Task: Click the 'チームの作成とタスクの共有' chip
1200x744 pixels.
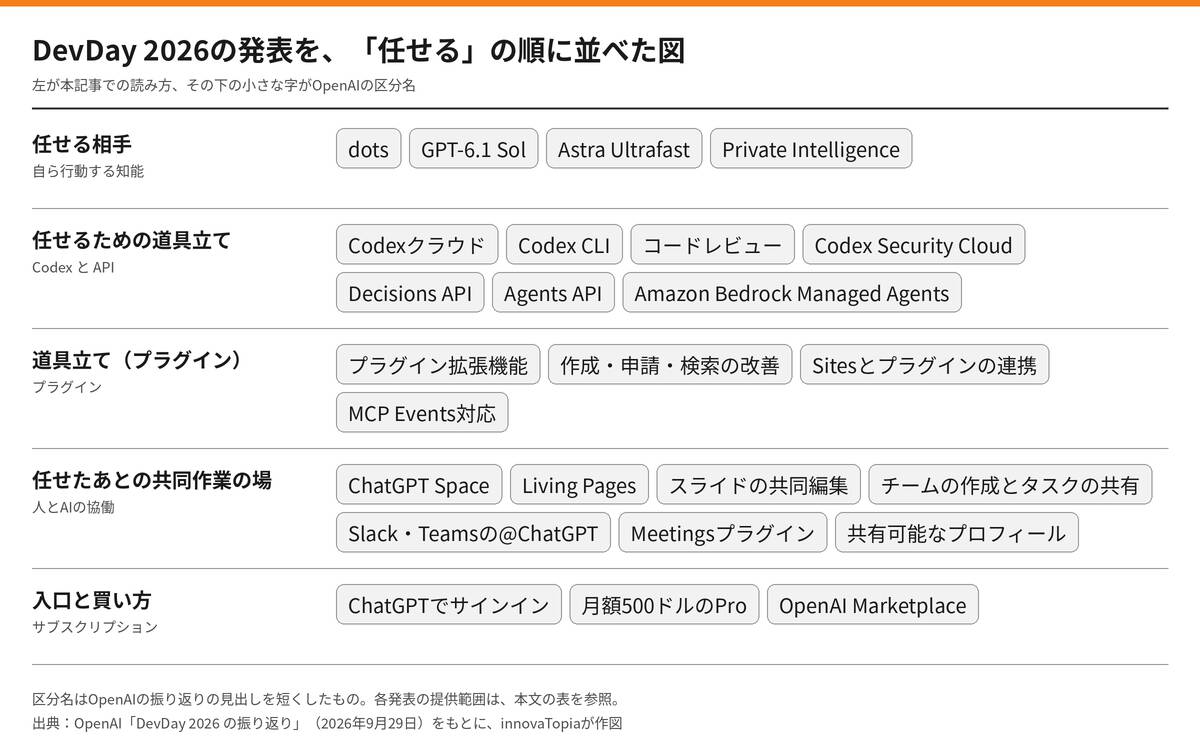Action: (1010, 485)
